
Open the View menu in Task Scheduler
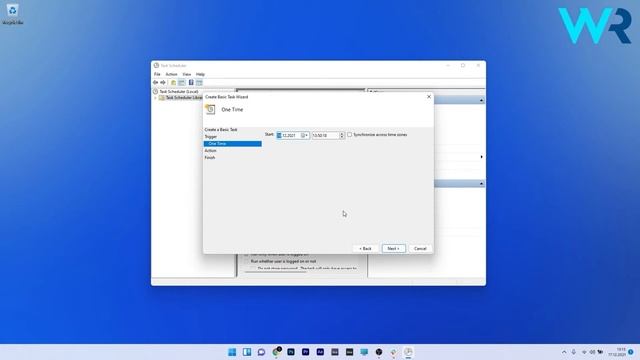click(187, 74)
